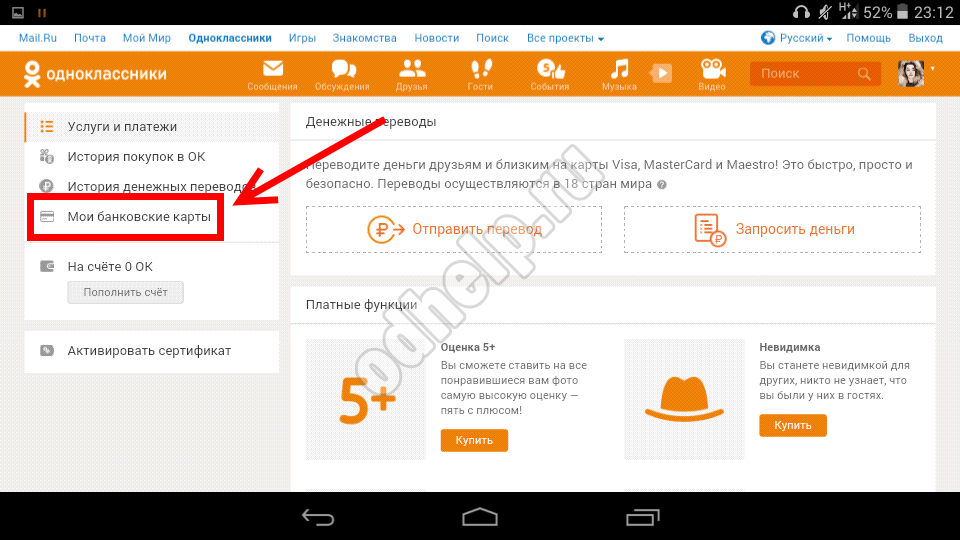This screenshot has width=960, height=540.
Task: Click the help question mark icon
Action: [662, 184]
